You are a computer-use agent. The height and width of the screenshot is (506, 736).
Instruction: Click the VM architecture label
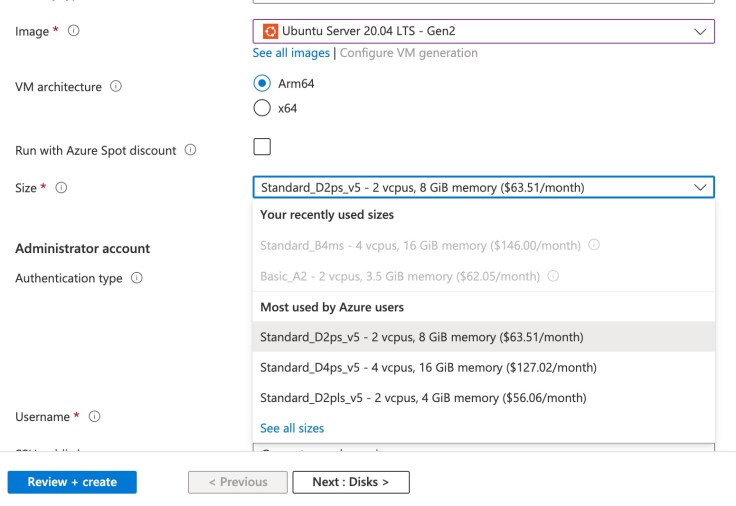pos(58,87)
